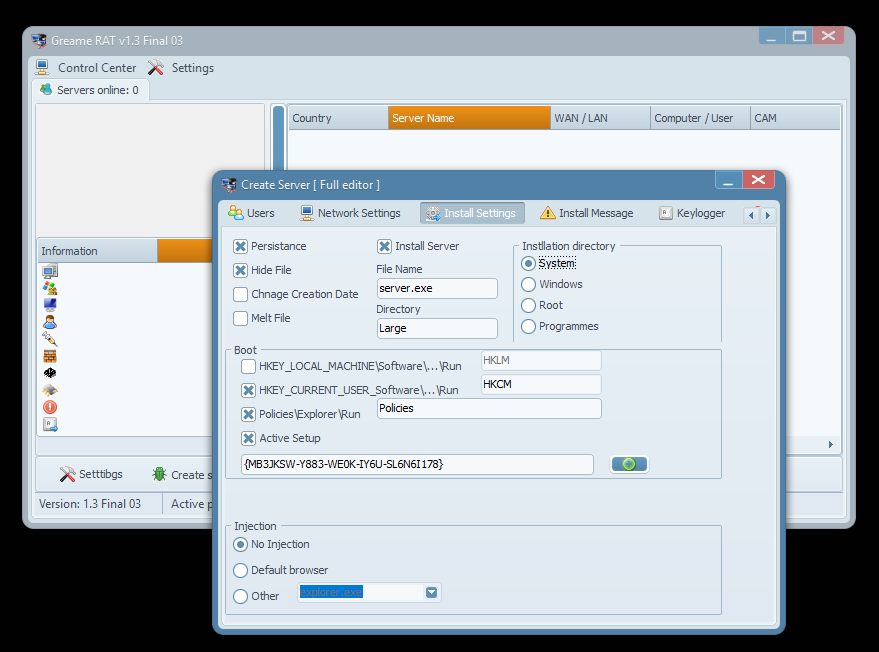Click the Install Message warning triangle icon
This screenshot has height=652, width=879.
(548, 212)
